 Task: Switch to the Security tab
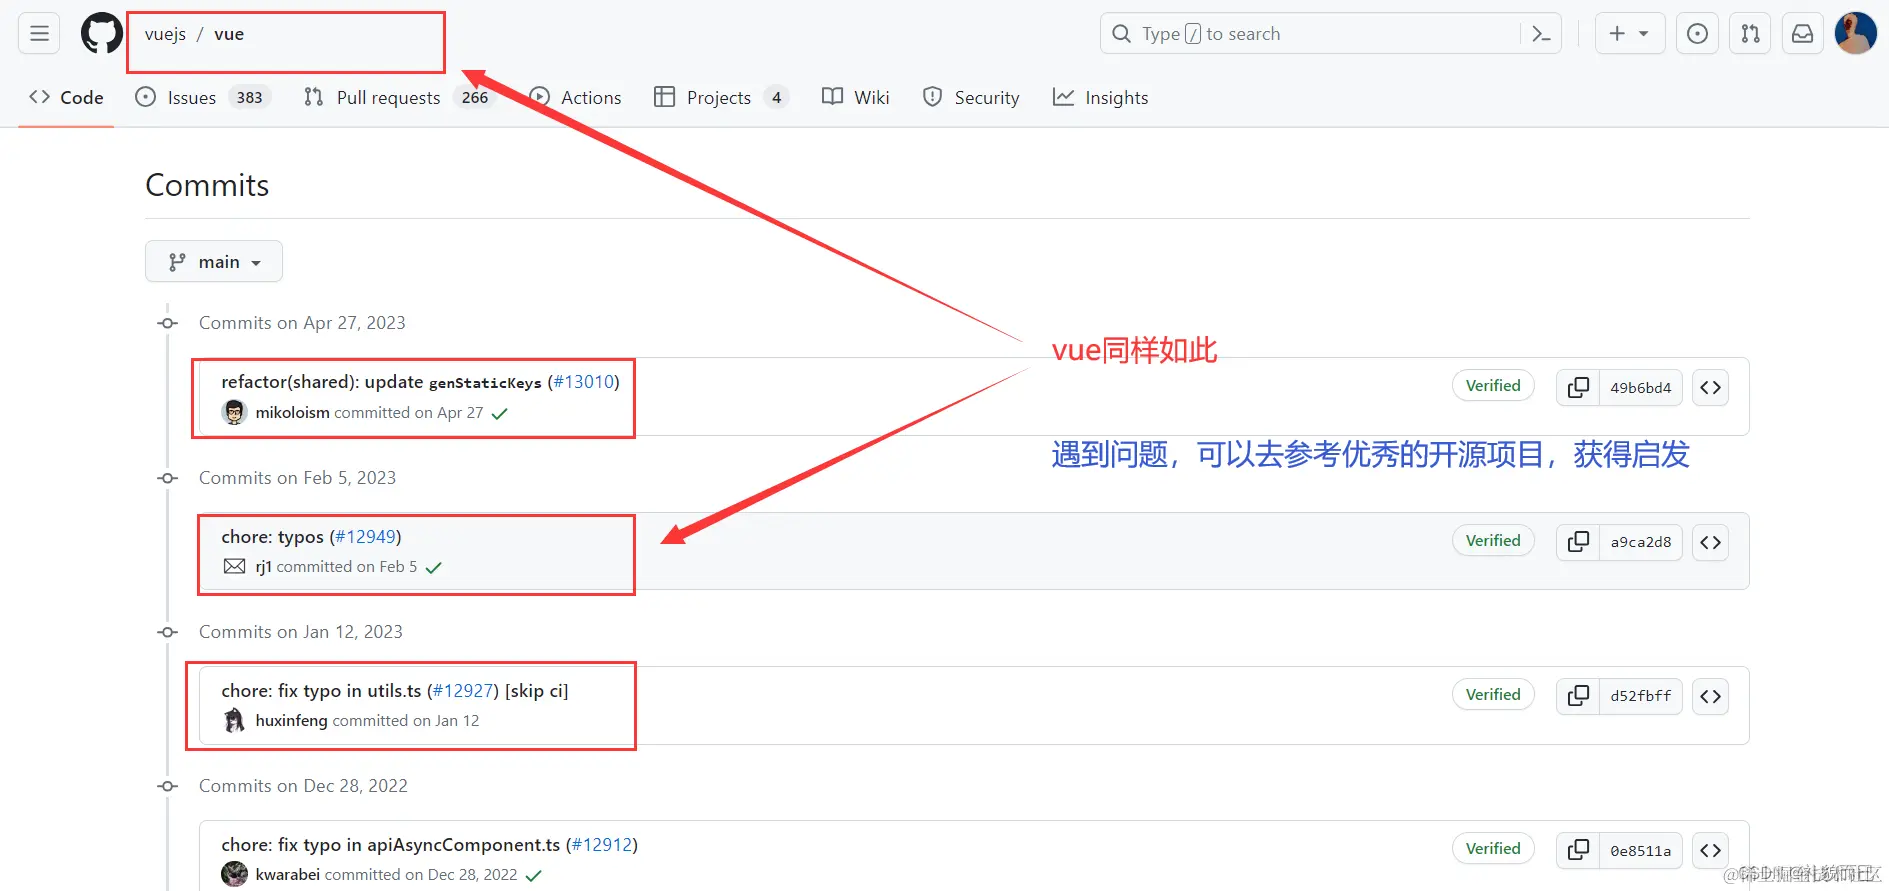[x=971, y=97]
